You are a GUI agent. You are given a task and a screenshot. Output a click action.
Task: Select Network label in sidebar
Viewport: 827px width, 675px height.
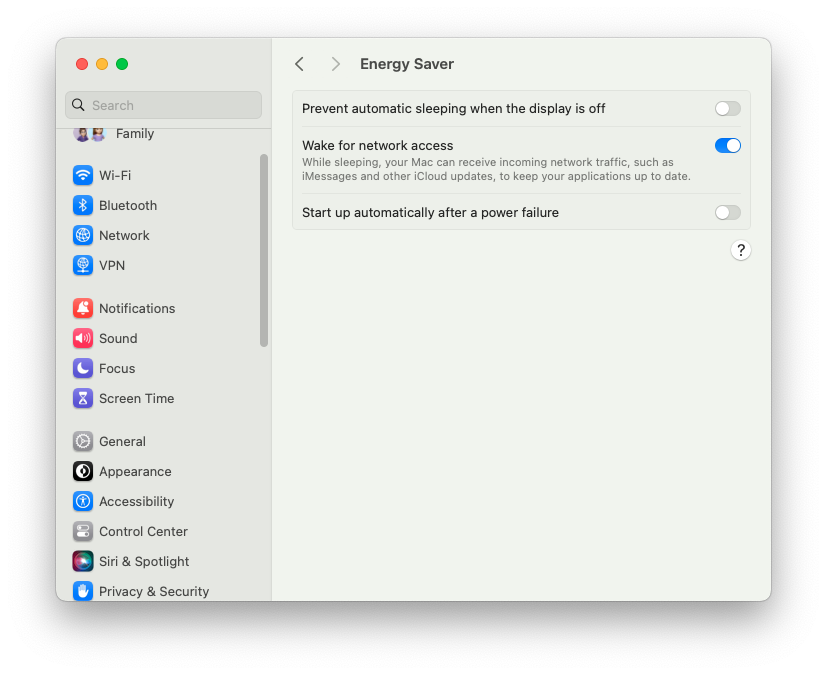[124, 235]
